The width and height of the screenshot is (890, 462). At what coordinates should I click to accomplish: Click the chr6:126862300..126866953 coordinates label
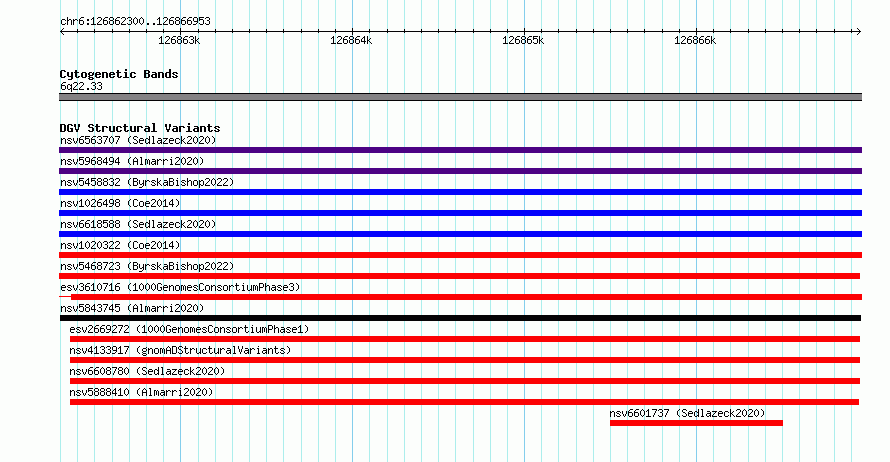[x=135, y=22]
